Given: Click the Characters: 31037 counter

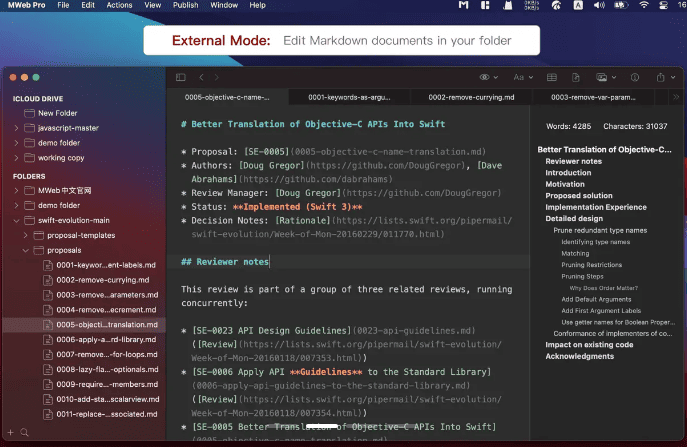Looking at the screenshot, I should [635, 126].
